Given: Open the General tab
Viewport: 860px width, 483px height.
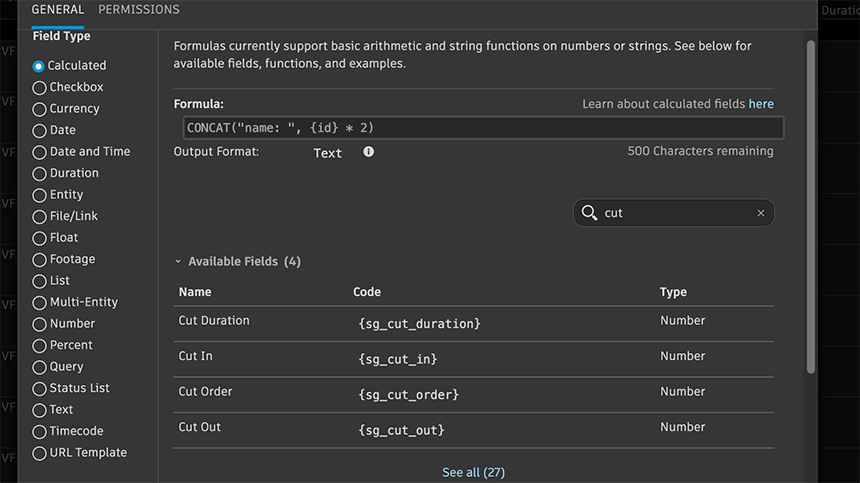Looking at the screenshot, I should click(58, 10).
